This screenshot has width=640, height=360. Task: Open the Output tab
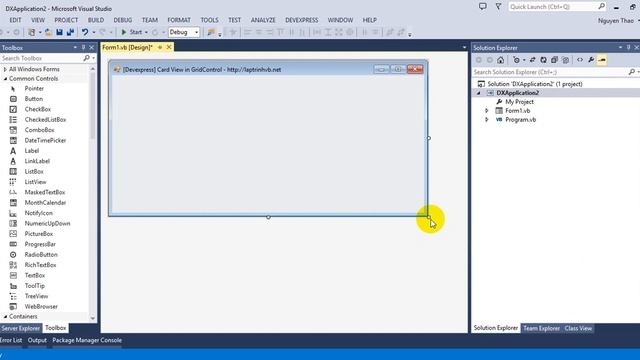click(x=37, y=340)
